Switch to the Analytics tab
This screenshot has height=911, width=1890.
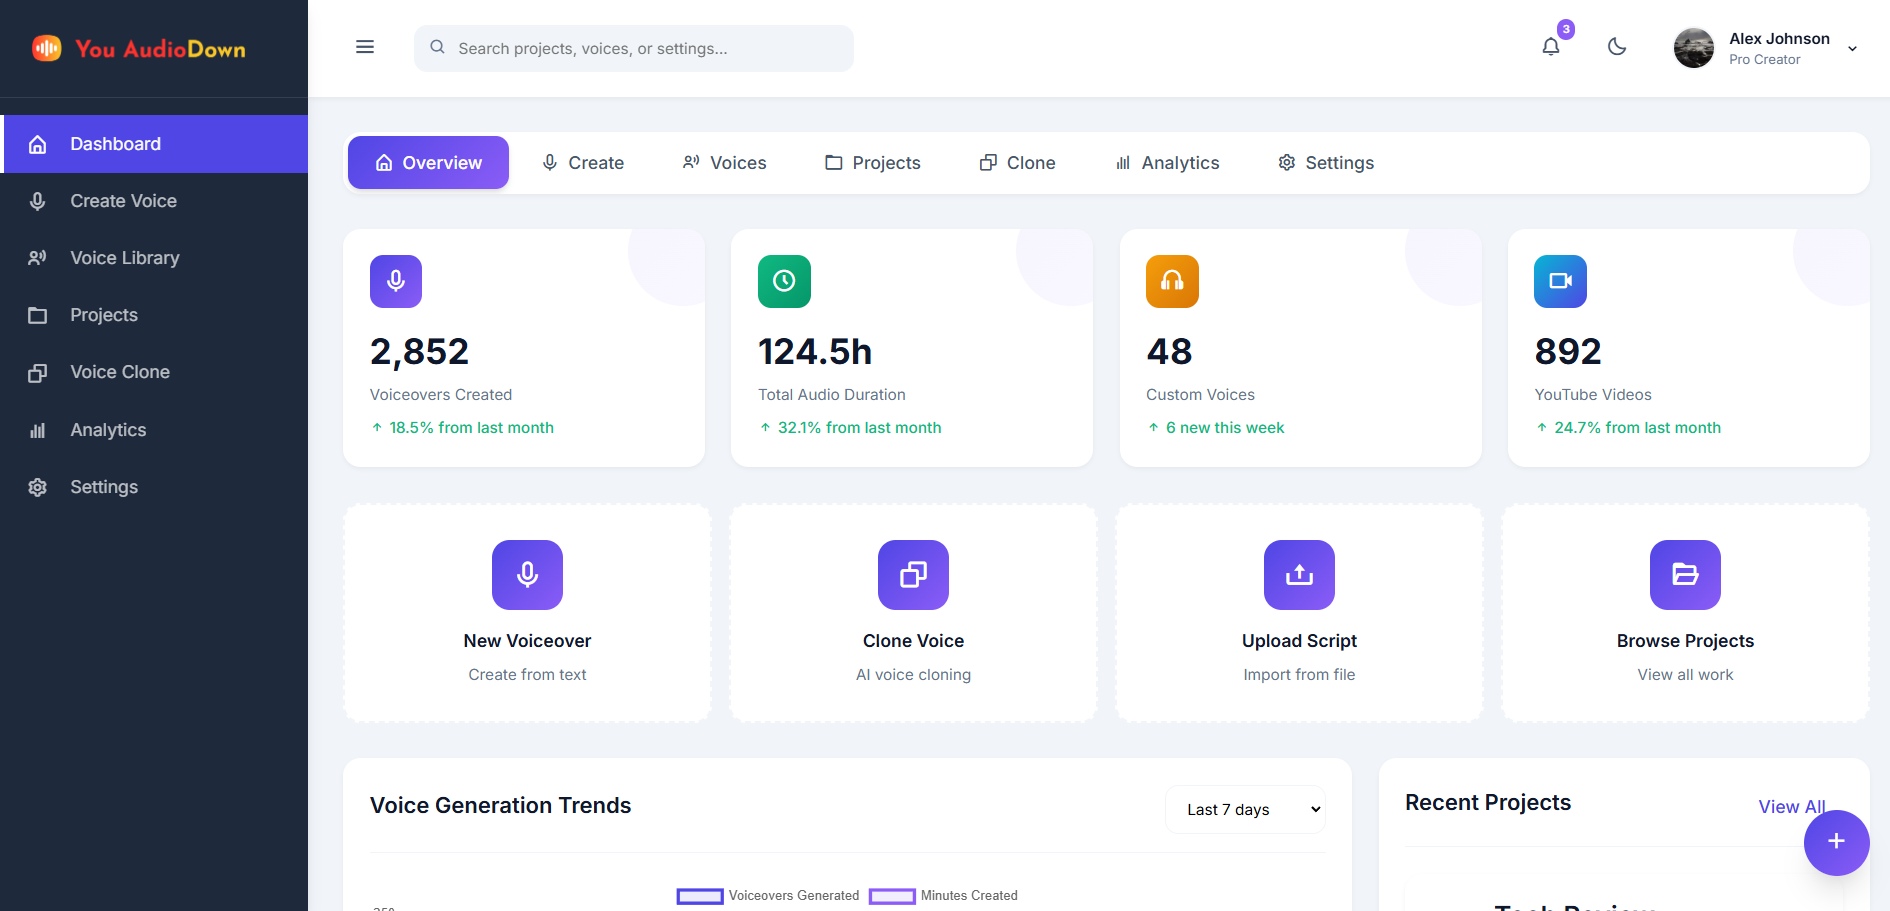point(1167,163)
